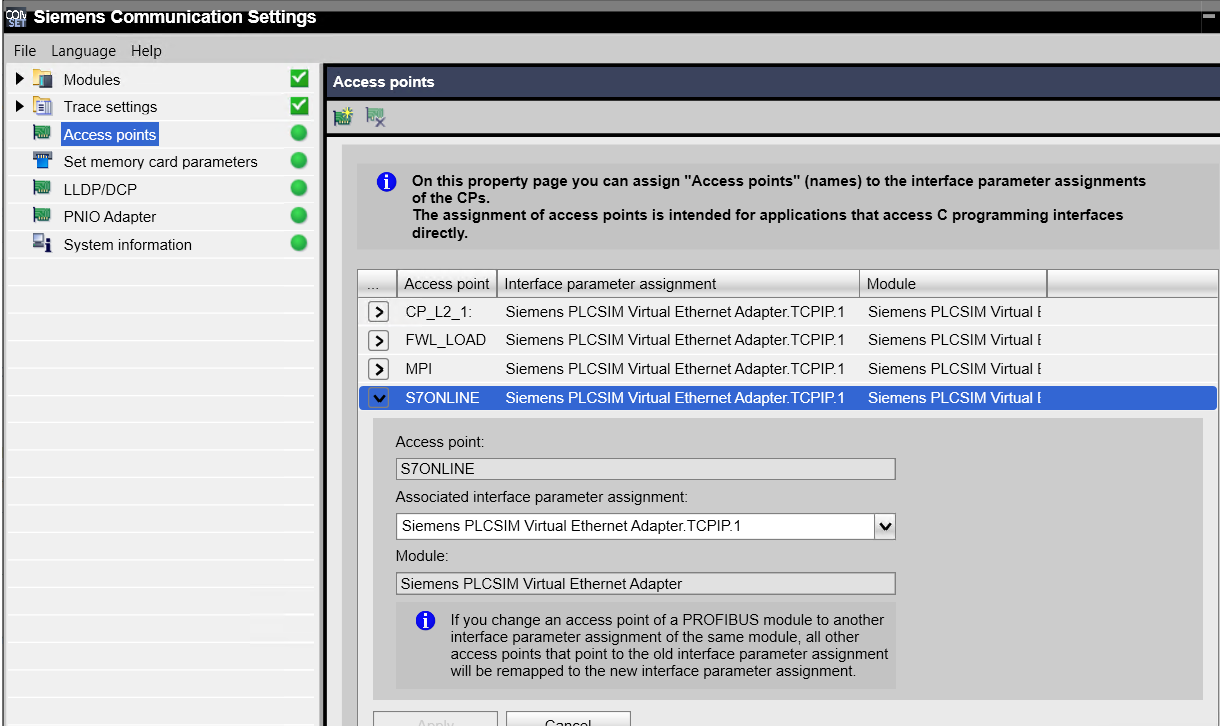Image resolution: width=1220 pixels, height=726 pixels.
Task: Click the green check status for Trace settings
Action: coord(299,105)
